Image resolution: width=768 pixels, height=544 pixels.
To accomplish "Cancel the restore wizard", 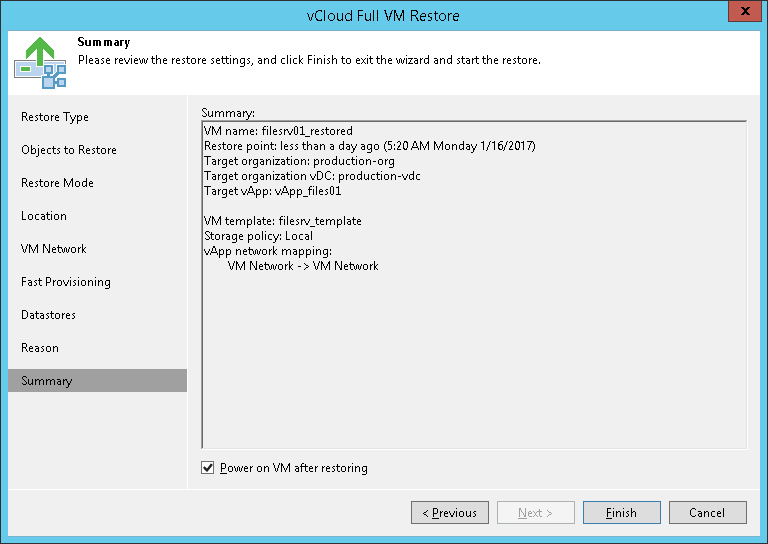I will click(707, 513).
